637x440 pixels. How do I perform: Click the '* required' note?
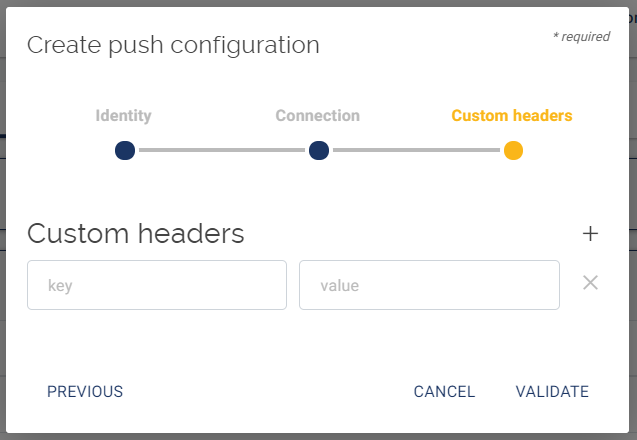[x=581, y=37]
